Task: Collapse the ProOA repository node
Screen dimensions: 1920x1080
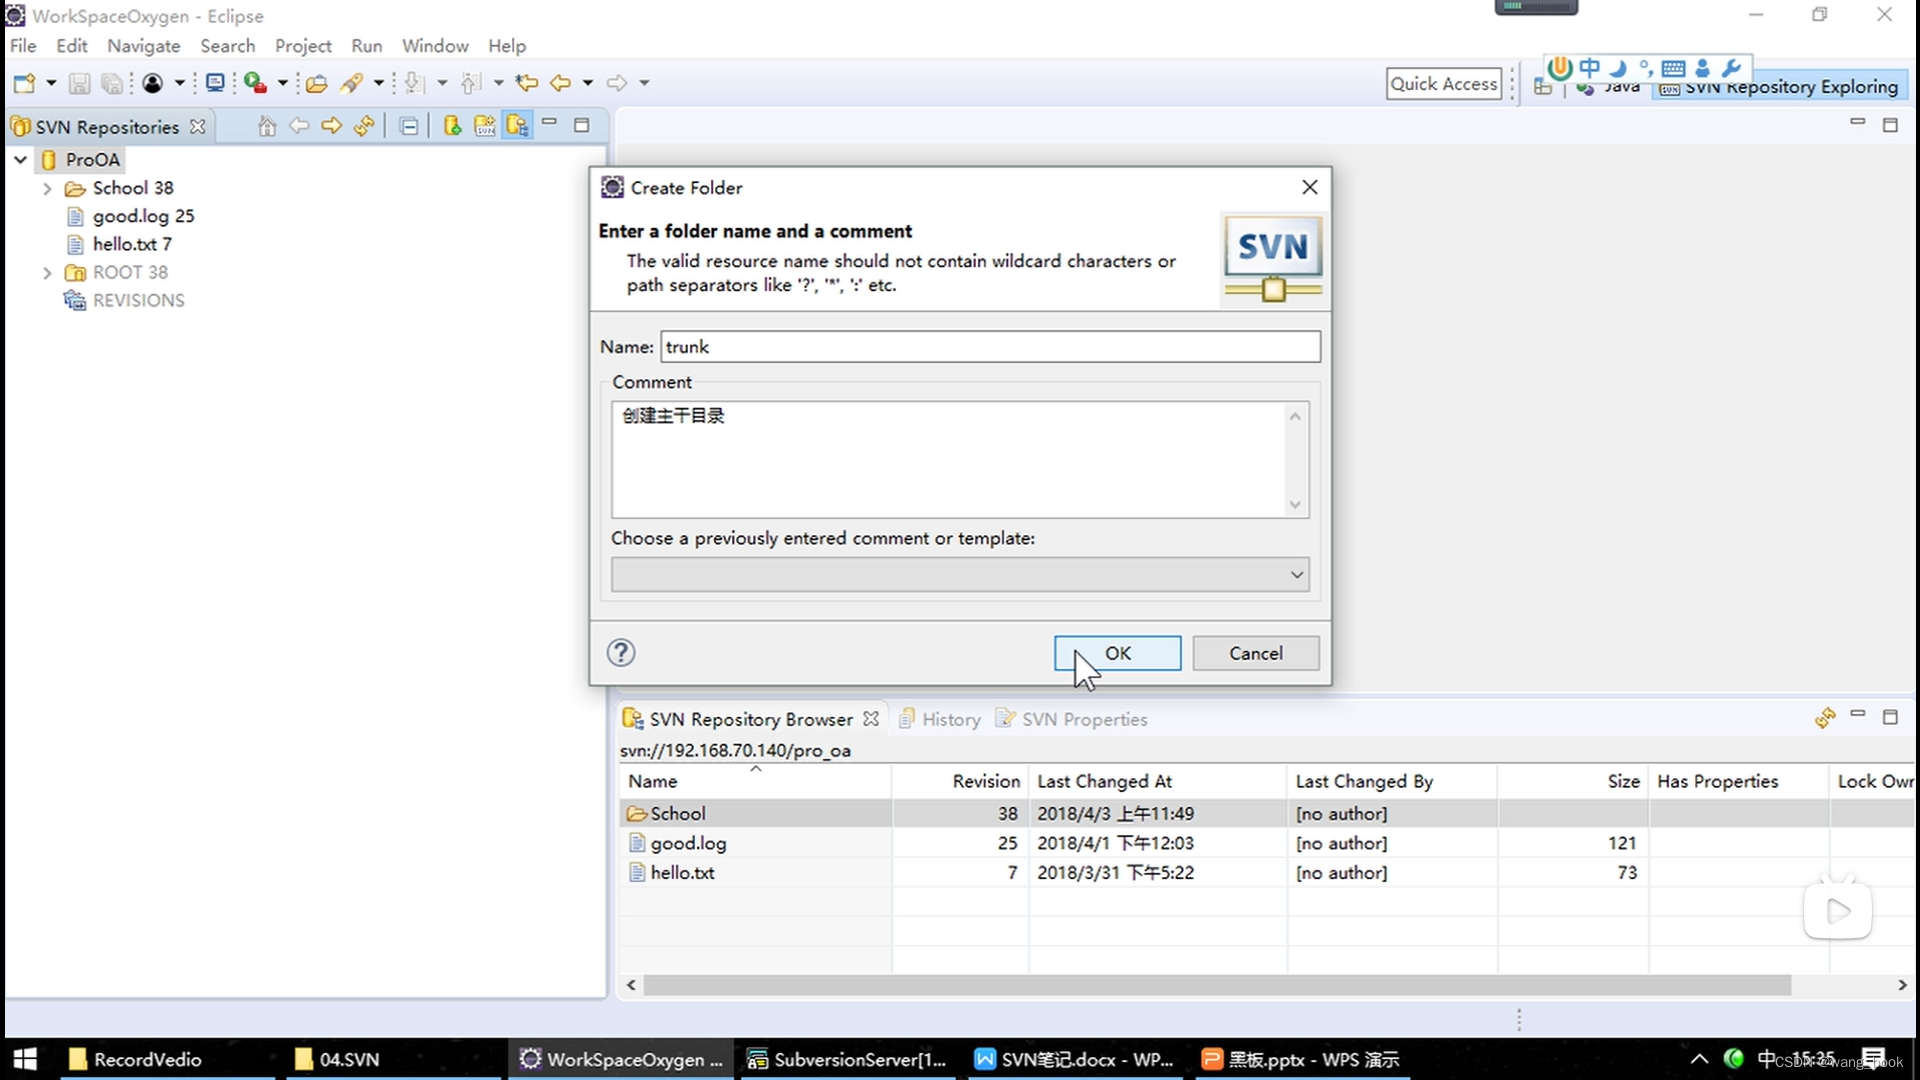Action: tap(20, 160)
